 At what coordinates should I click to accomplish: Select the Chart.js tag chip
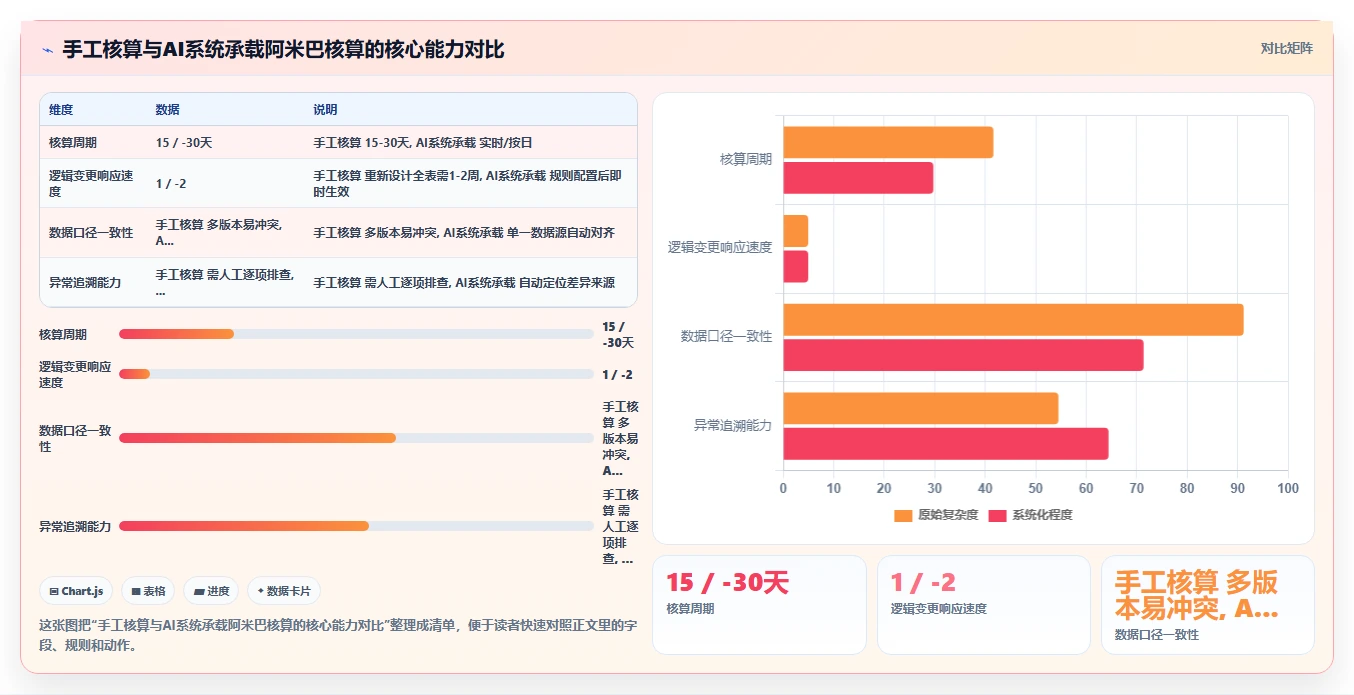(77, 591)
